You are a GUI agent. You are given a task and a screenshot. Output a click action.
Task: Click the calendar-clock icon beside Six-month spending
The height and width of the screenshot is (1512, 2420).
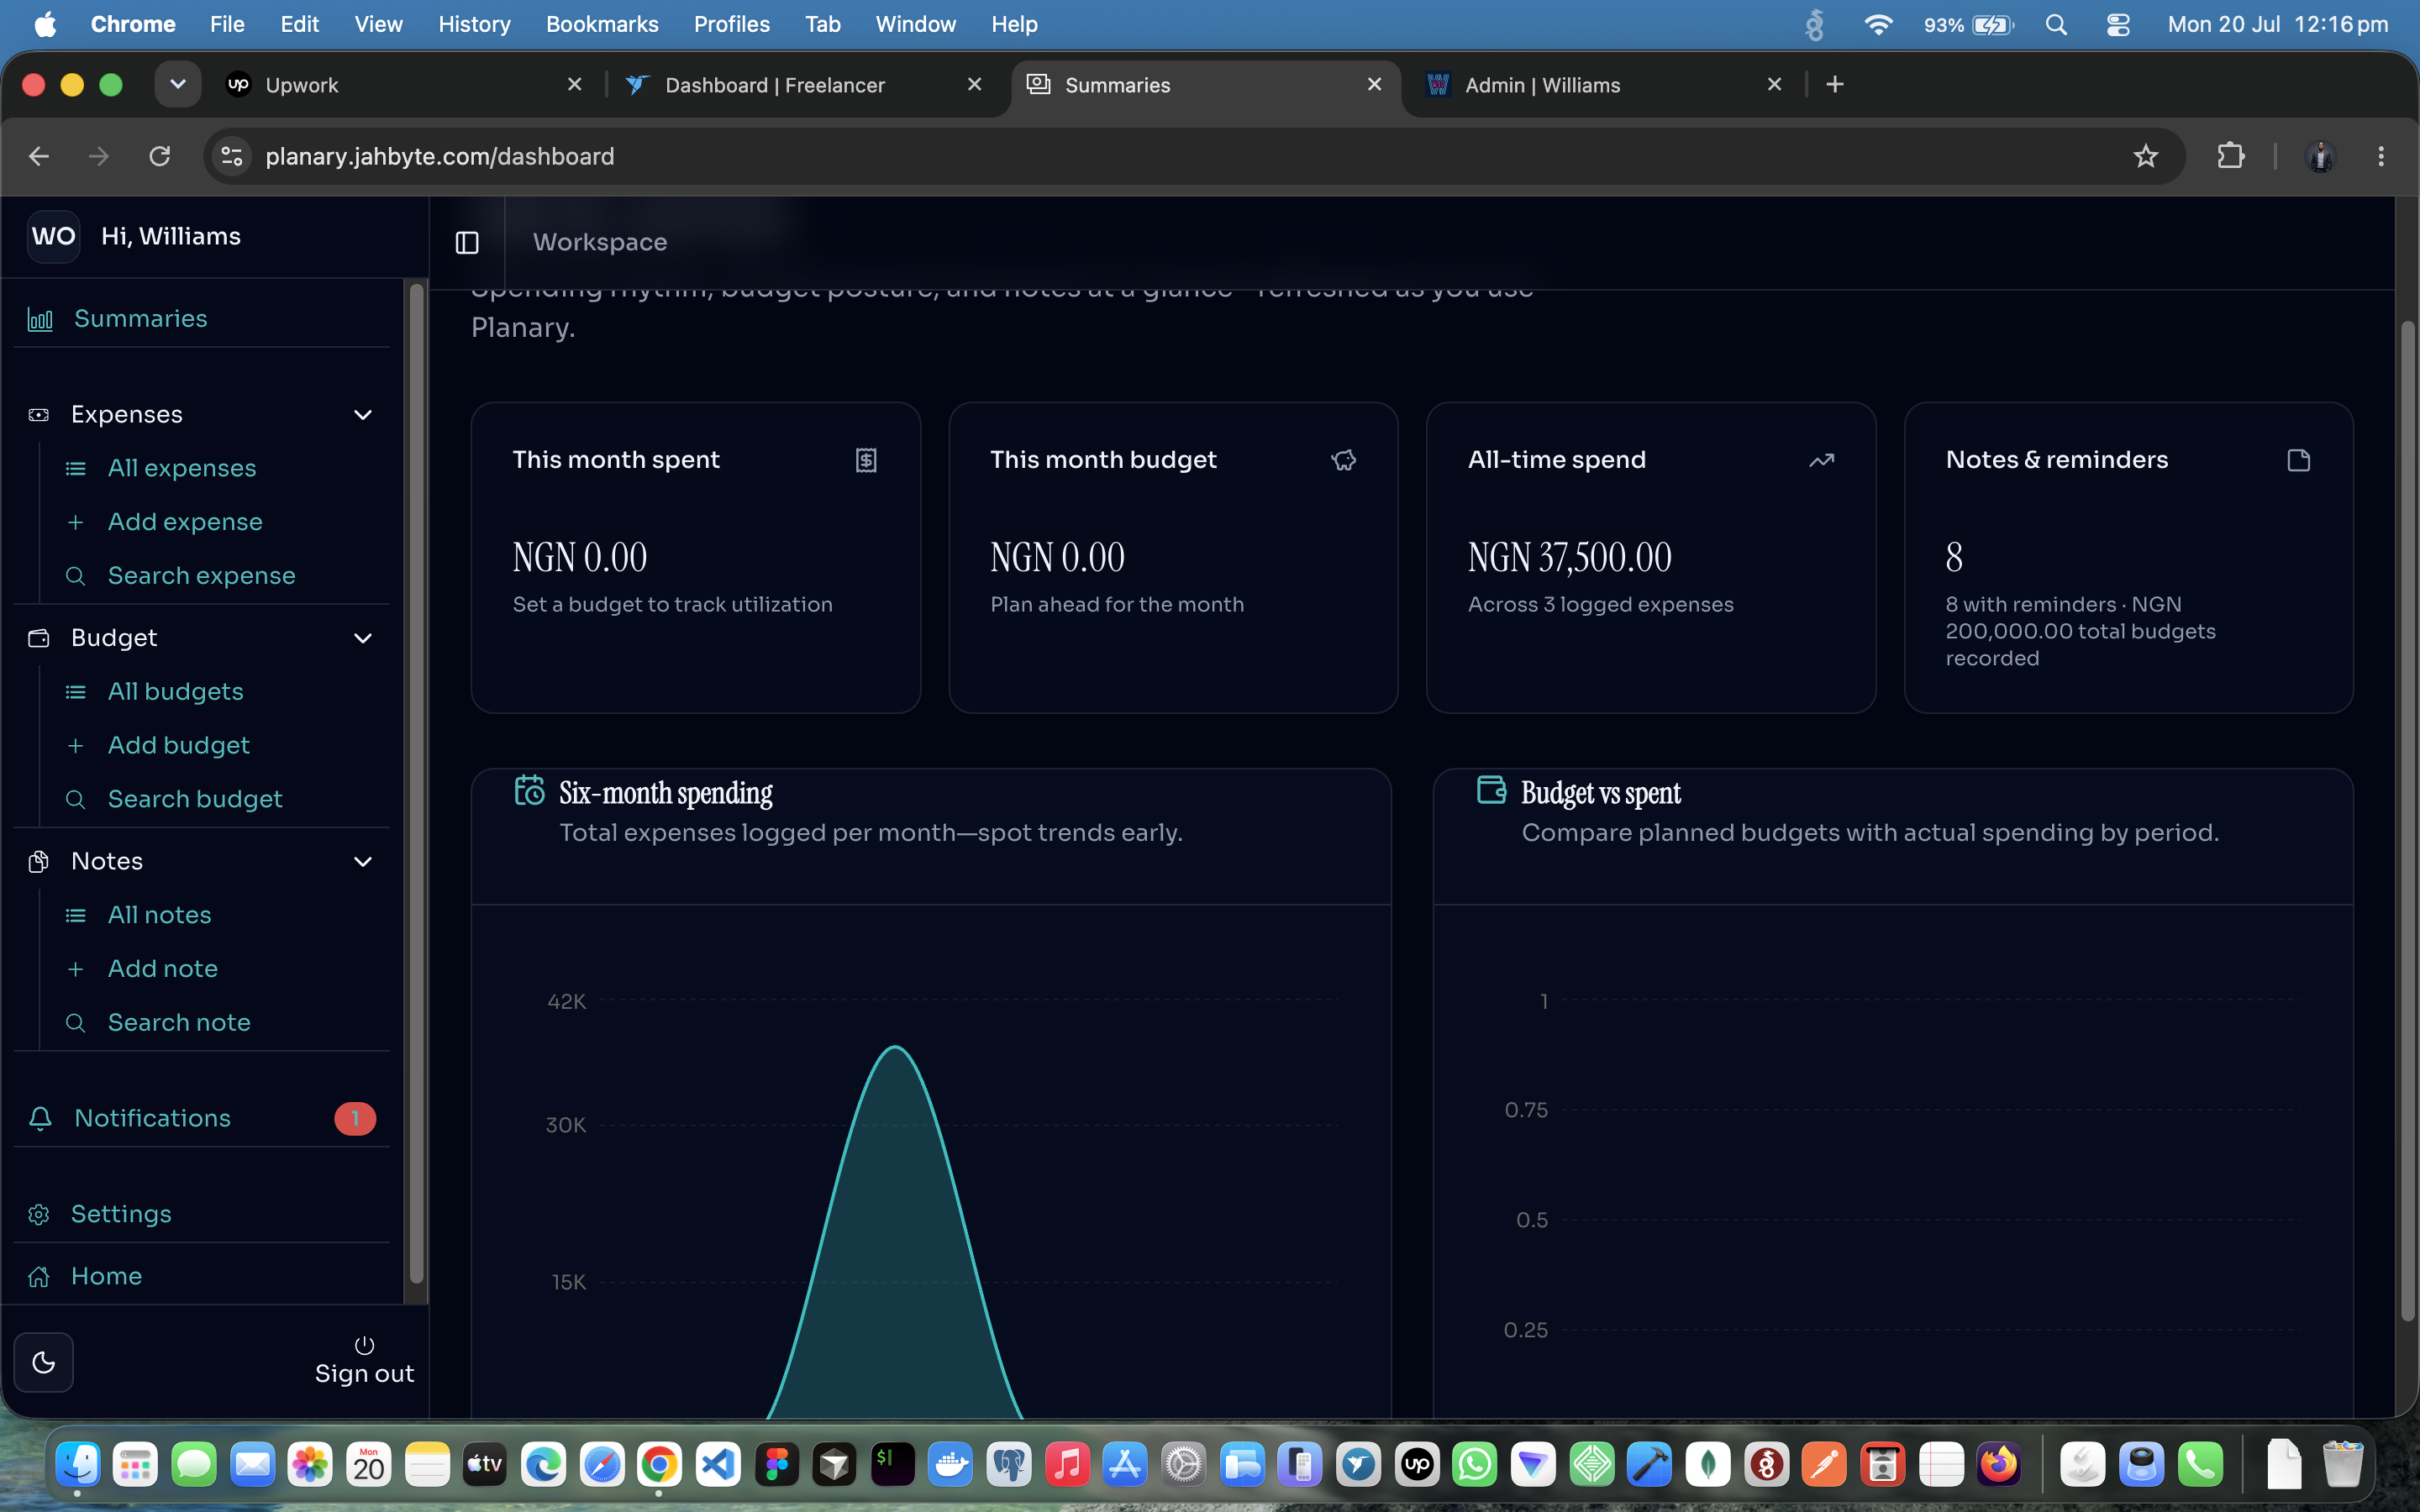point(529,790)
